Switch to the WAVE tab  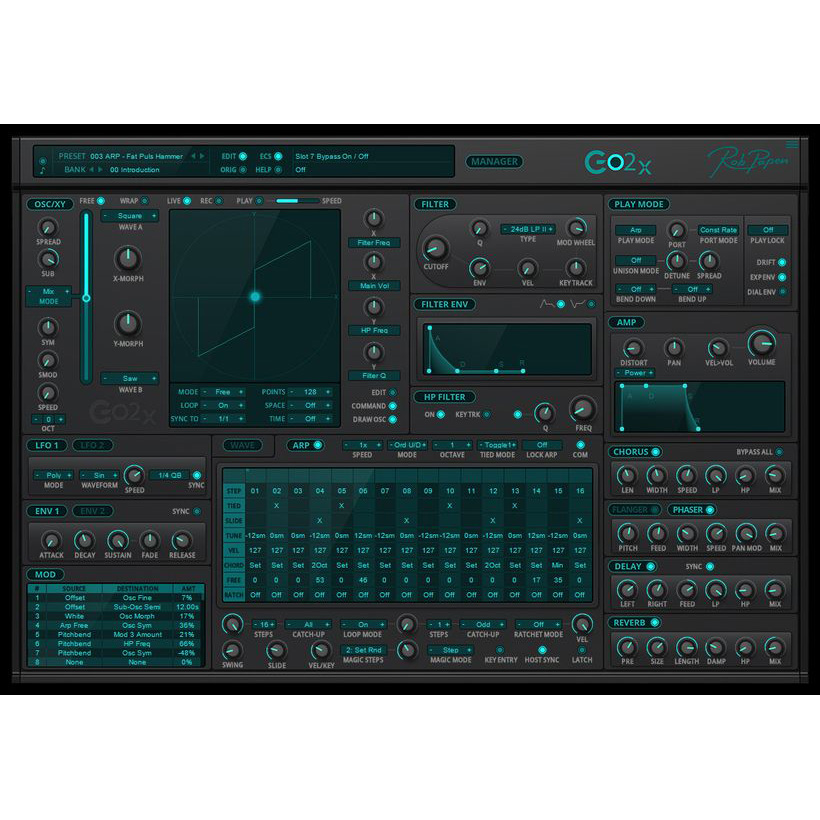[x=242, y=446]
